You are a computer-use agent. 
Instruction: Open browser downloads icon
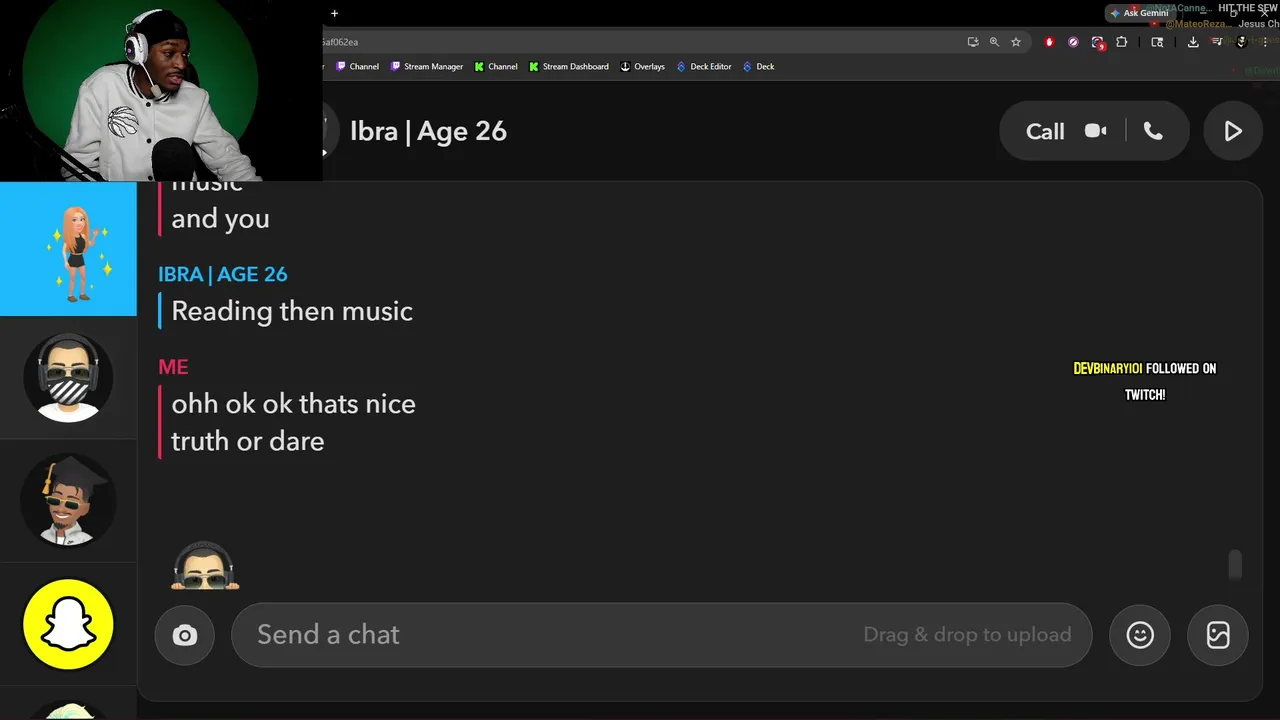(x=1193, y=42)
